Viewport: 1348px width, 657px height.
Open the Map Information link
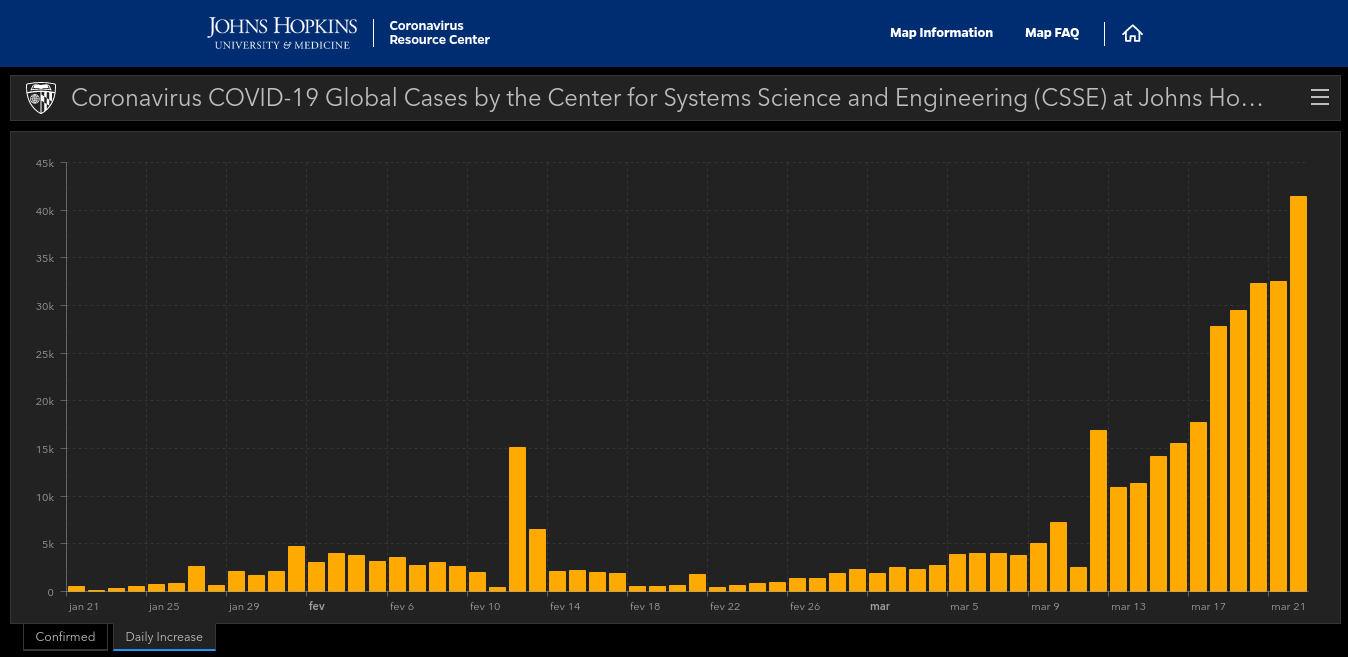(x=941, y=33)
